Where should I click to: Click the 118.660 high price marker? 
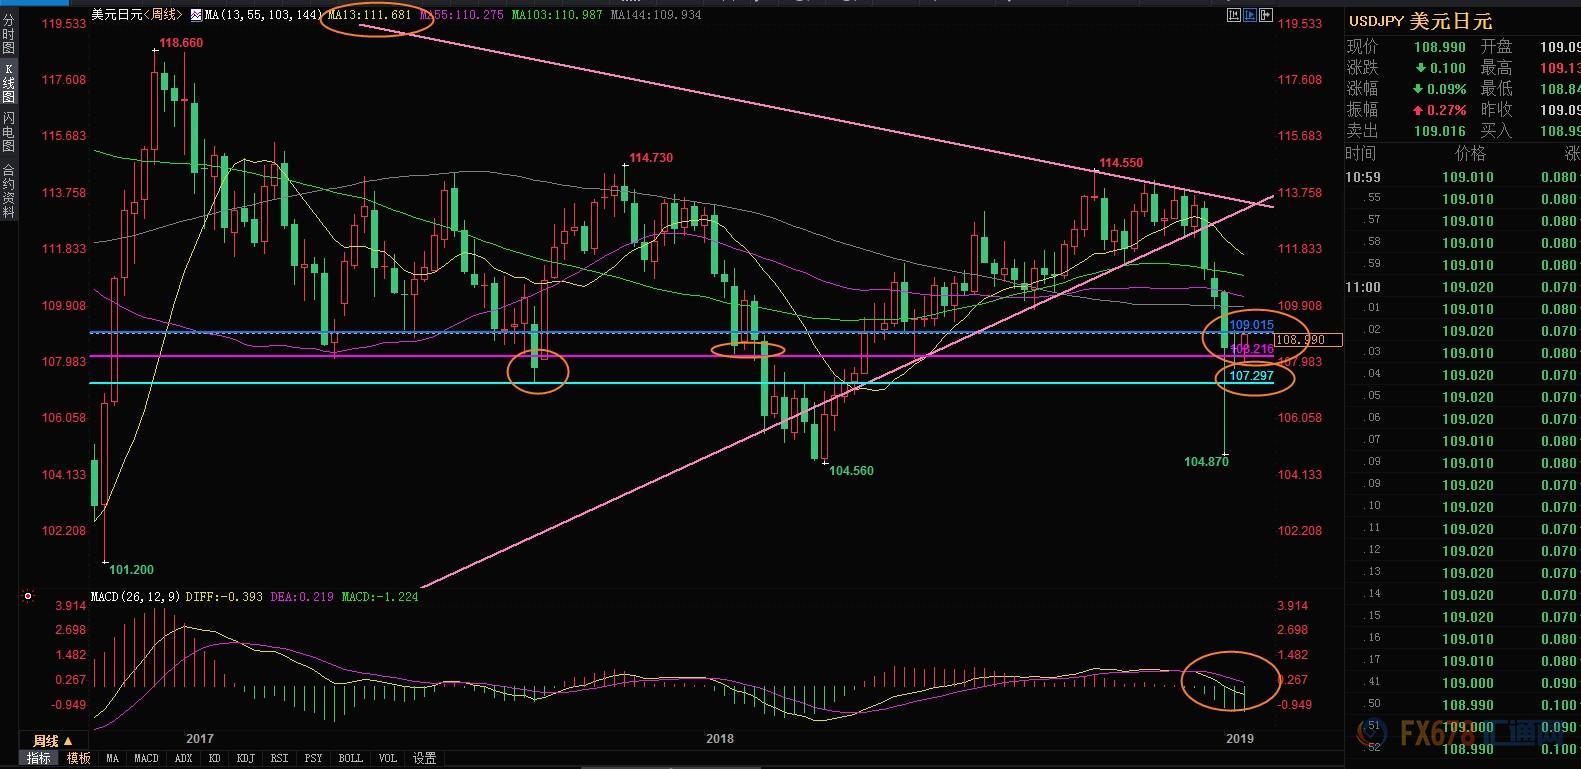[180, 43]
